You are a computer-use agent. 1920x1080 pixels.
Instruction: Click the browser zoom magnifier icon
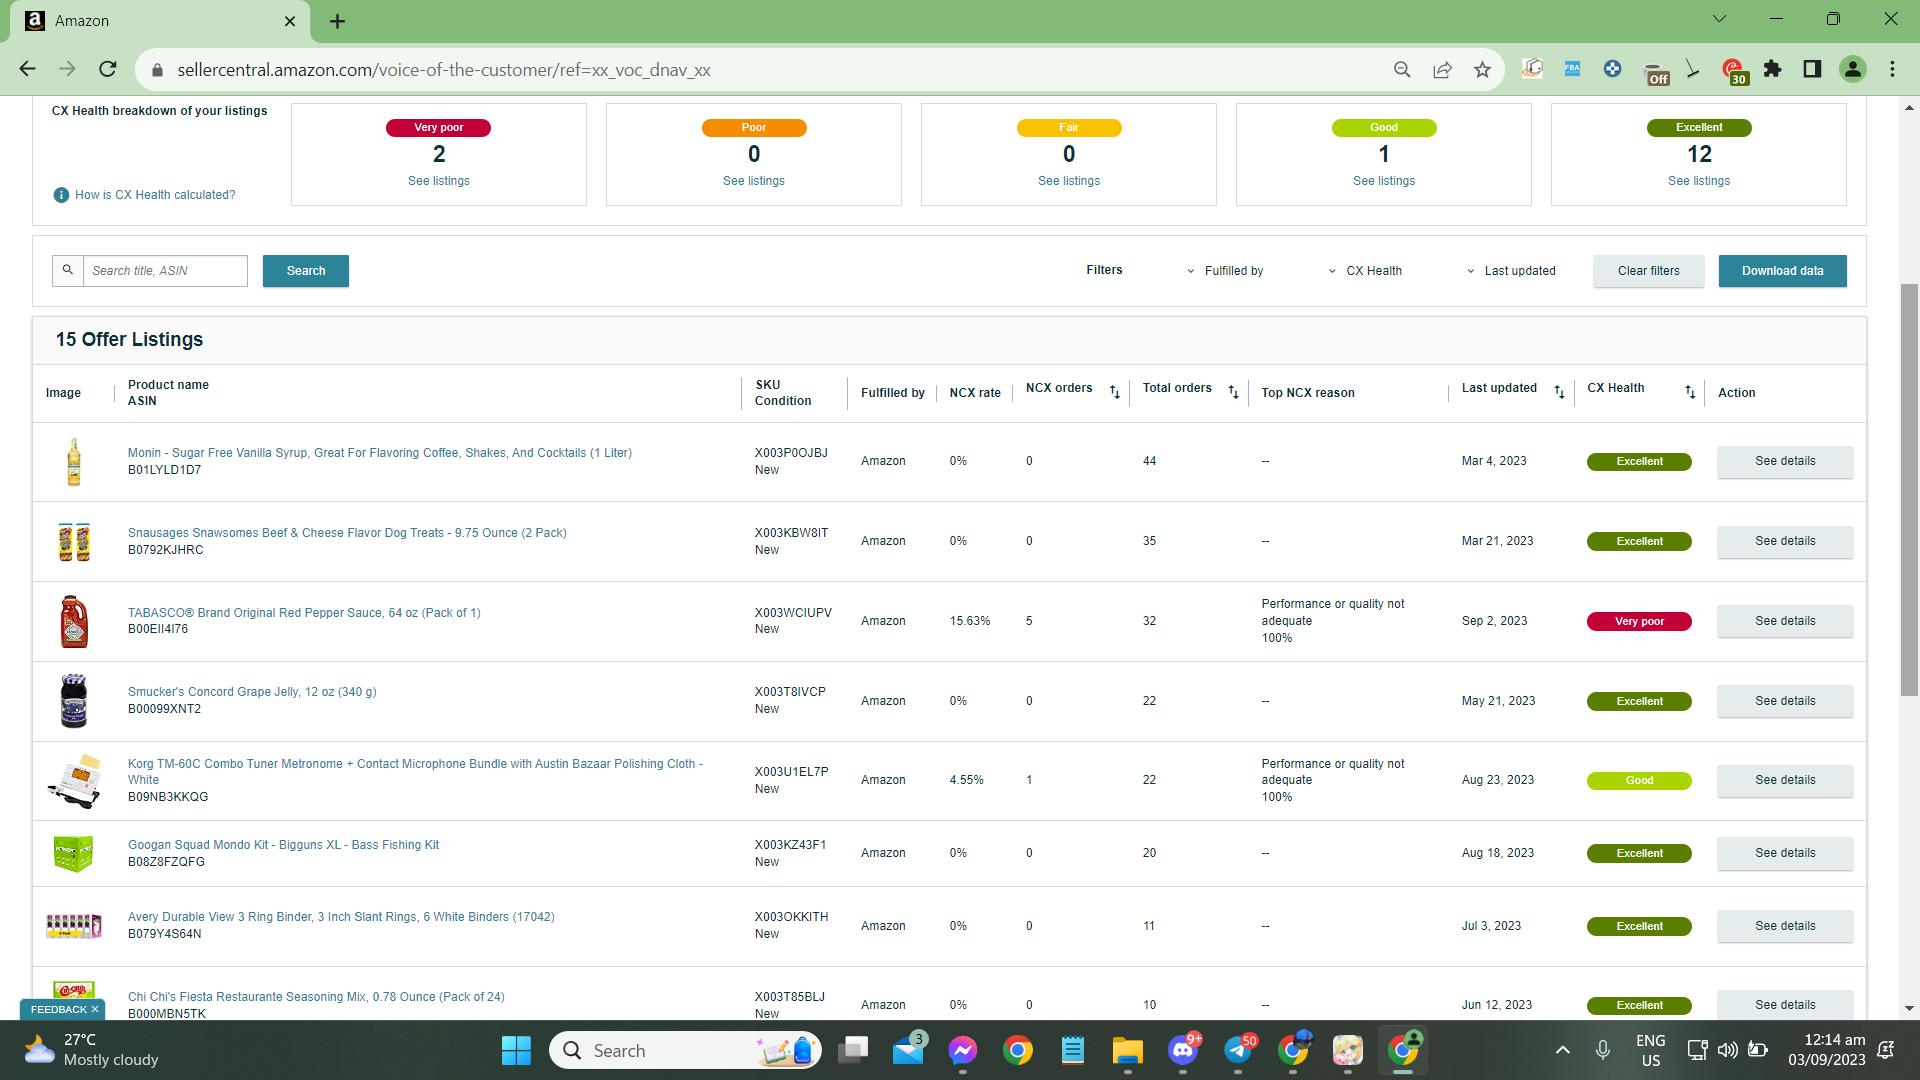point(1402,69)
